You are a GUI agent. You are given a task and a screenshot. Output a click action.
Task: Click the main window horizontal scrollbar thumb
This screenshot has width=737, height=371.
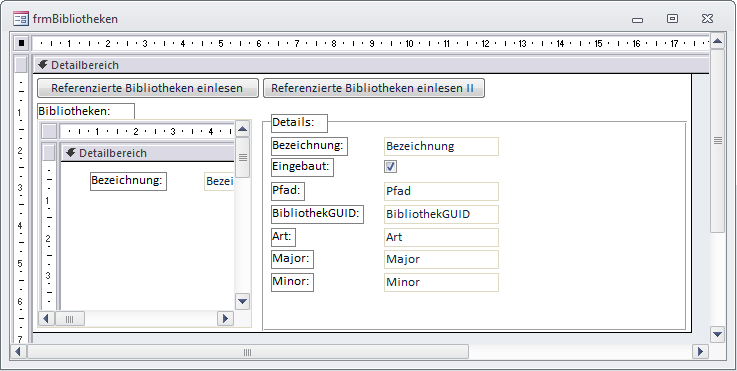[248, 351]
